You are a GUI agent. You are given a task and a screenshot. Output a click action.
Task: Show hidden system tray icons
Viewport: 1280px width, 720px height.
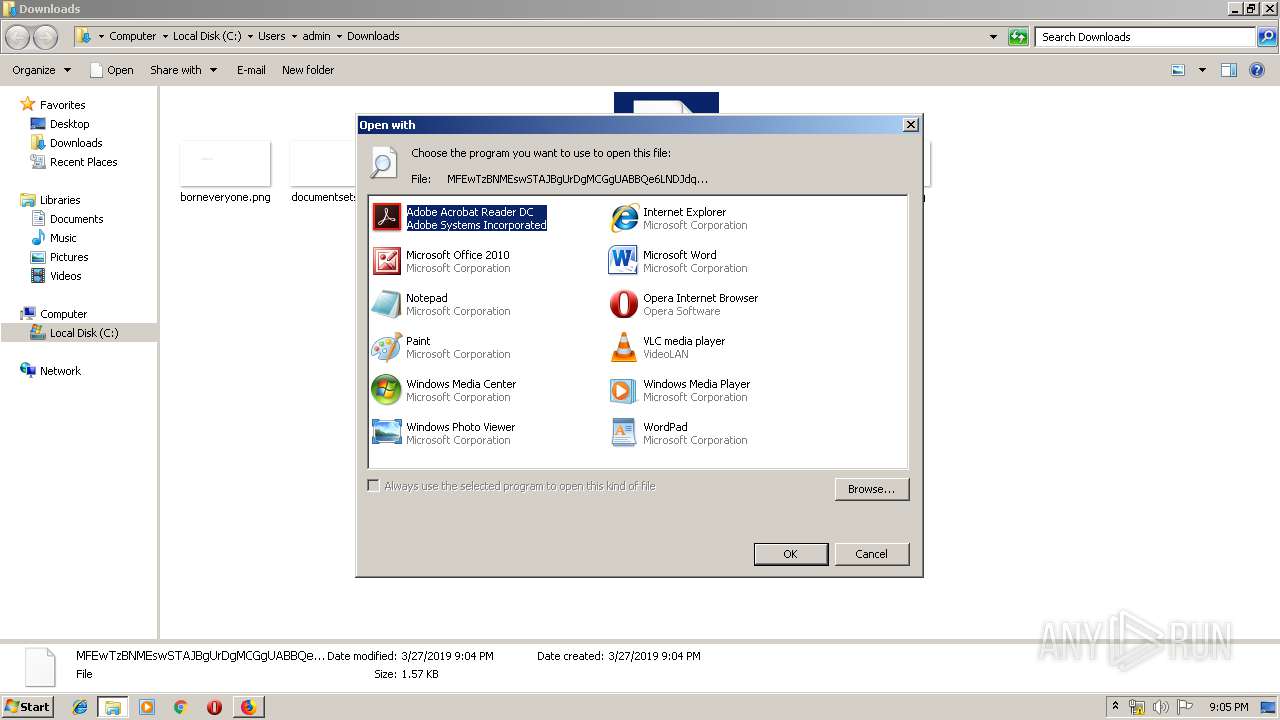(1115, 707)
